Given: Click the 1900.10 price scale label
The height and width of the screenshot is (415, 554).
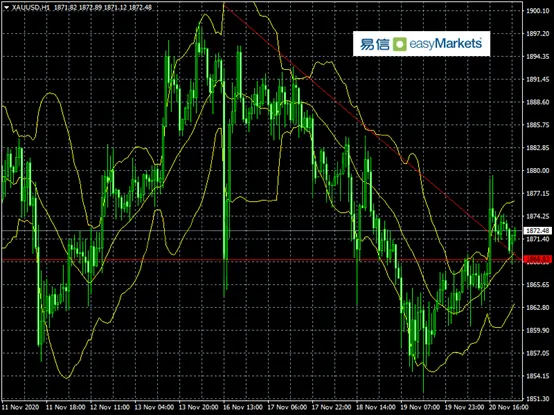Looking at the screenshot, I should pos(537,11).
